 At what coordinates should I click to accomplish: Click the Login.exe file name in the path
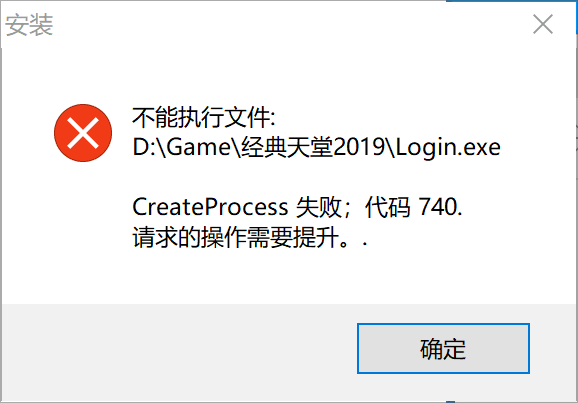pyautogui.click(x=448, y=147)
